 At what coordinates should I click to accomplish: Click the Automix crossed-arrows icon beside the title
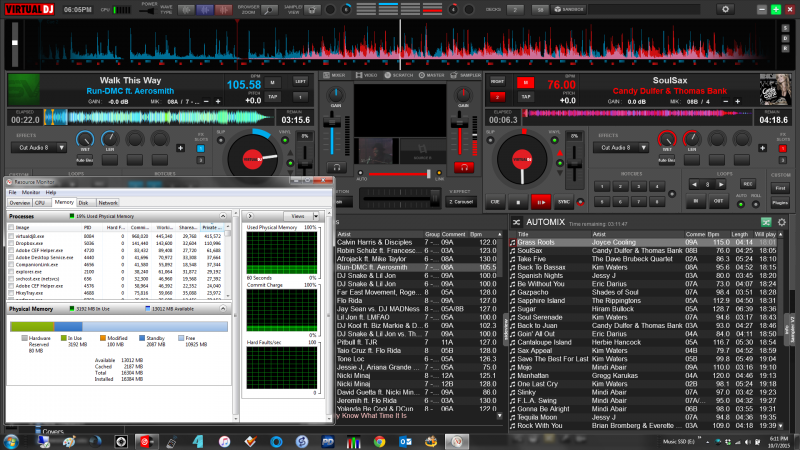516,222
